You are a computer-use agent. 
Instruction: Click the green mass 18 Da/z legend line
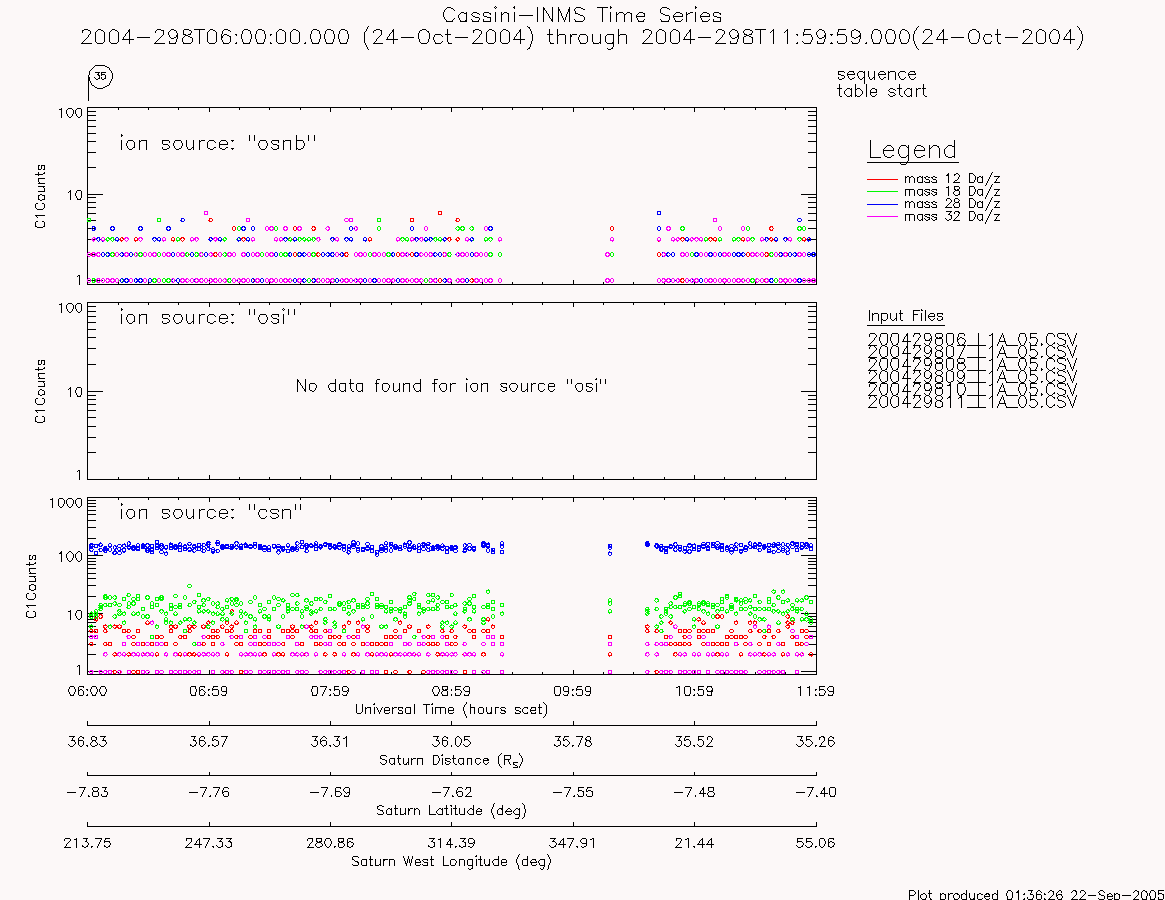[883, 192]
